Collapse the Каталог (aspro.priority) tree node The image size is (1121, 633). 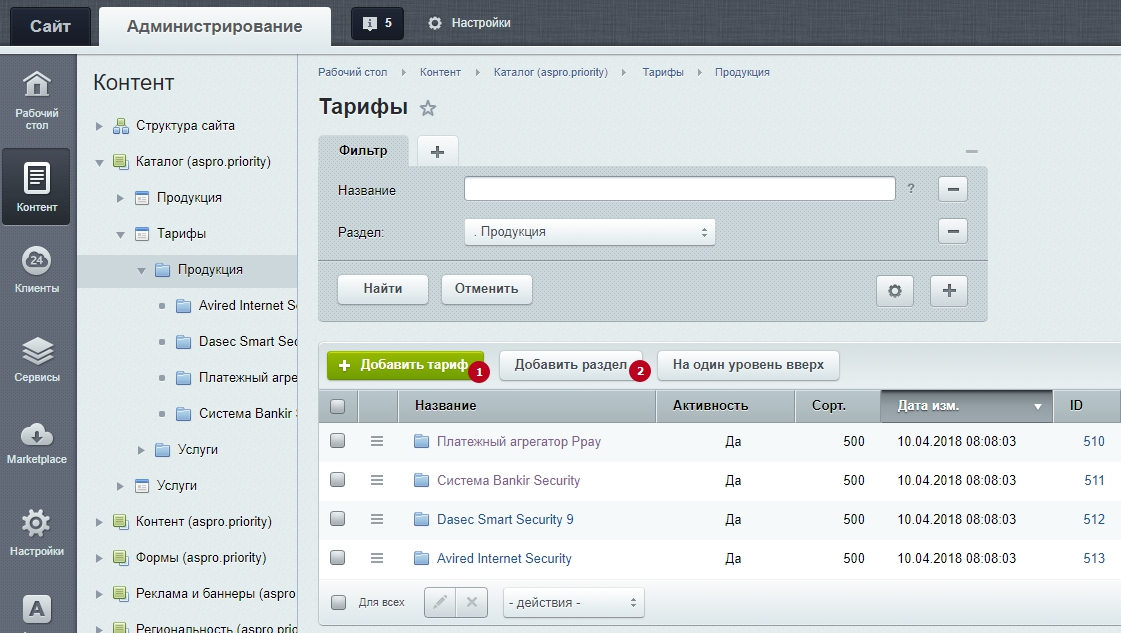99,162
